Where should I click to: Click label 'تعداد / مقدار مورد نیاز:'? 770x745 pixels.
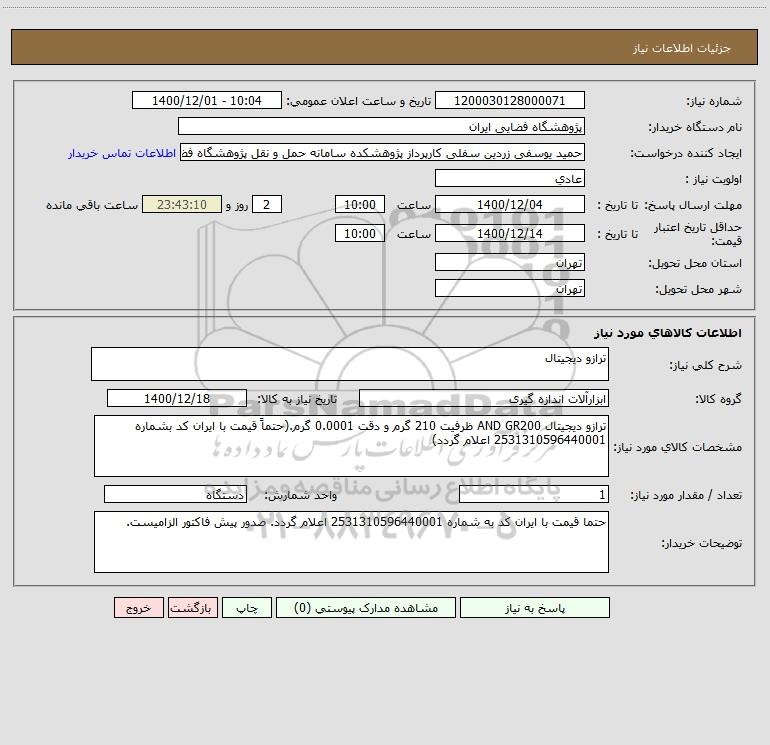[x=686, y=496]
